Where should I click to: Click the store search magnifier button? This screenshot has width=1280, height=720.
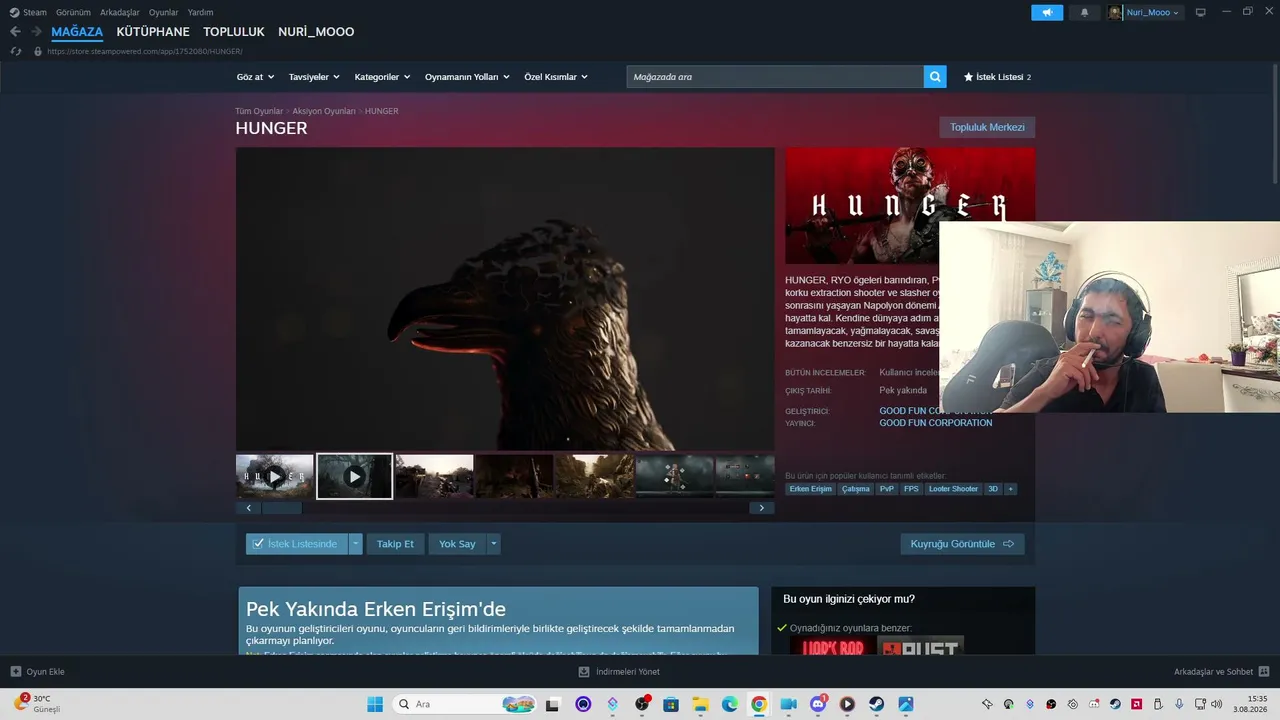pos(935,77)
